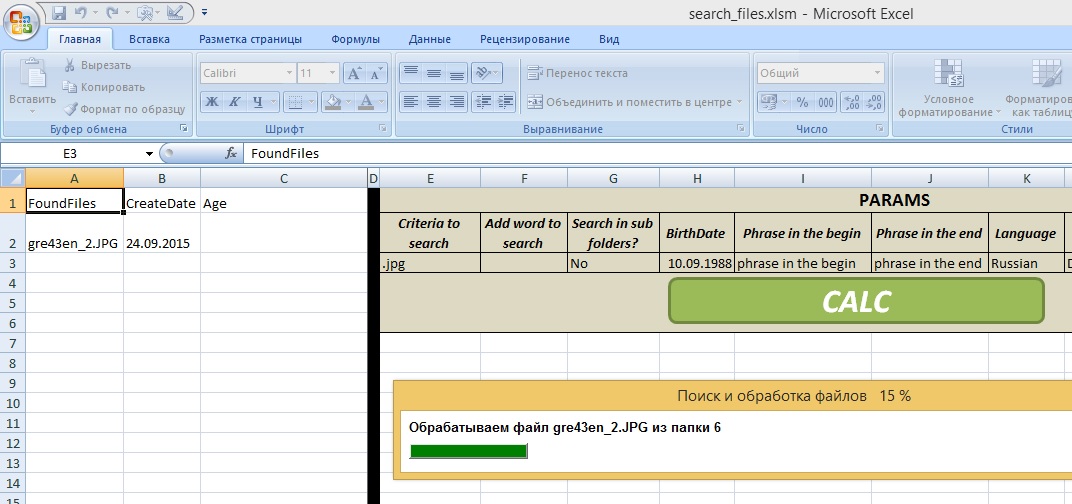This screenshot has width=1072, height=504.
Task: Toggle bold Ж formatting
Action: 212,102
